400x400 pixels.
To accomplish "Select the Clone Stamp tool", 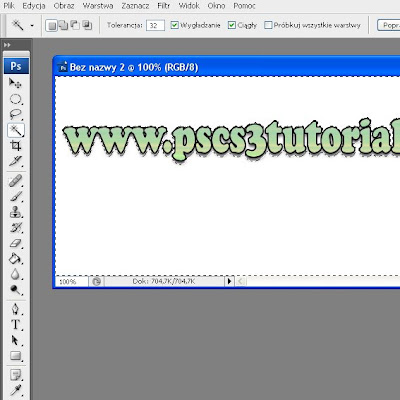I will pos(15,212).
